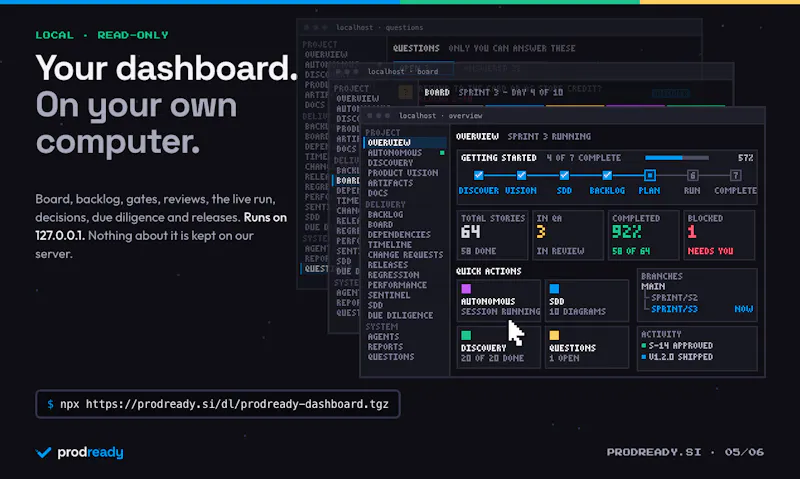
Task: Click the Getting Started progress bar
Action: tap(677, 158)
